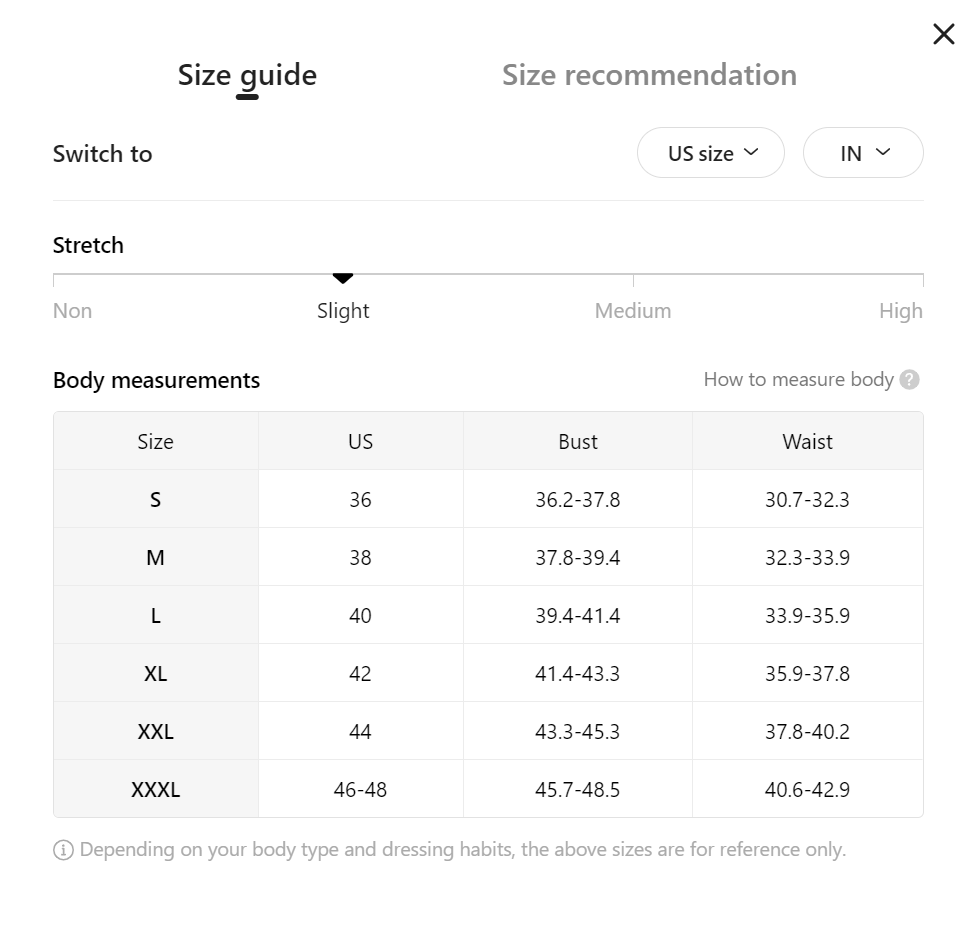Screen dimensions: 976x948
Task: Select the Size guide tab
Action: (247, 75)
